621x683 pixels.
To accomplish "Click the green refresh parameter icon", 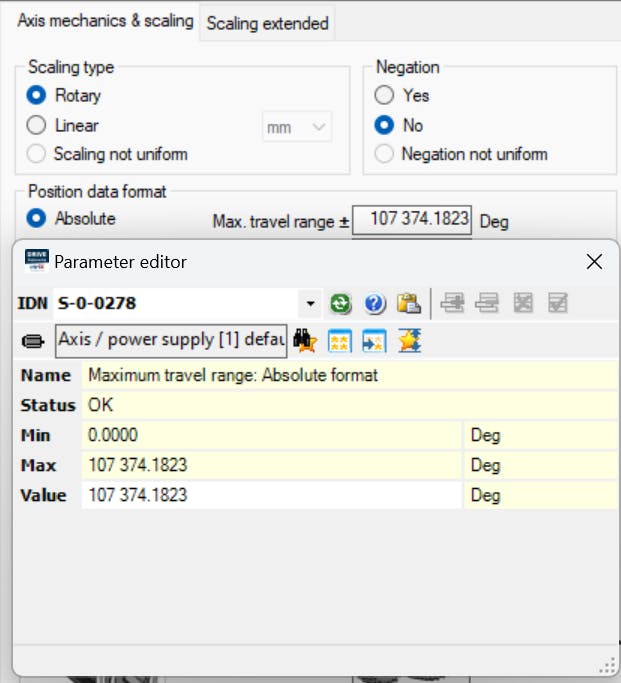I will (x=343, y=303).
